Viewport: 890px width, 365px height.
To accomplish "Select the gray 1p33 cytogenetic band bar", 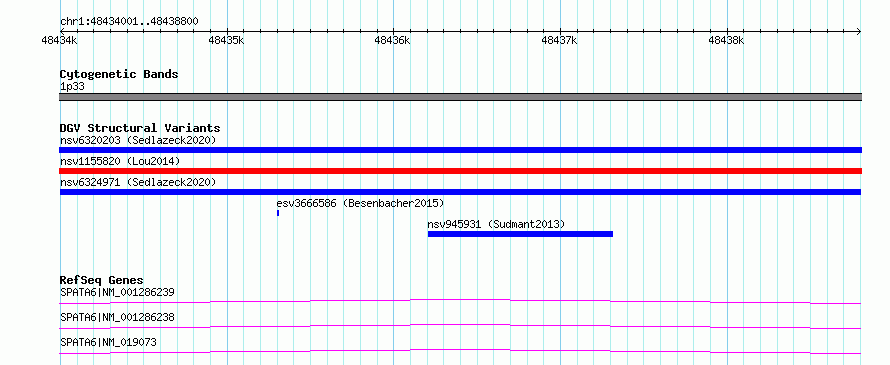I will pyautogui.click(x=460, y=97).
